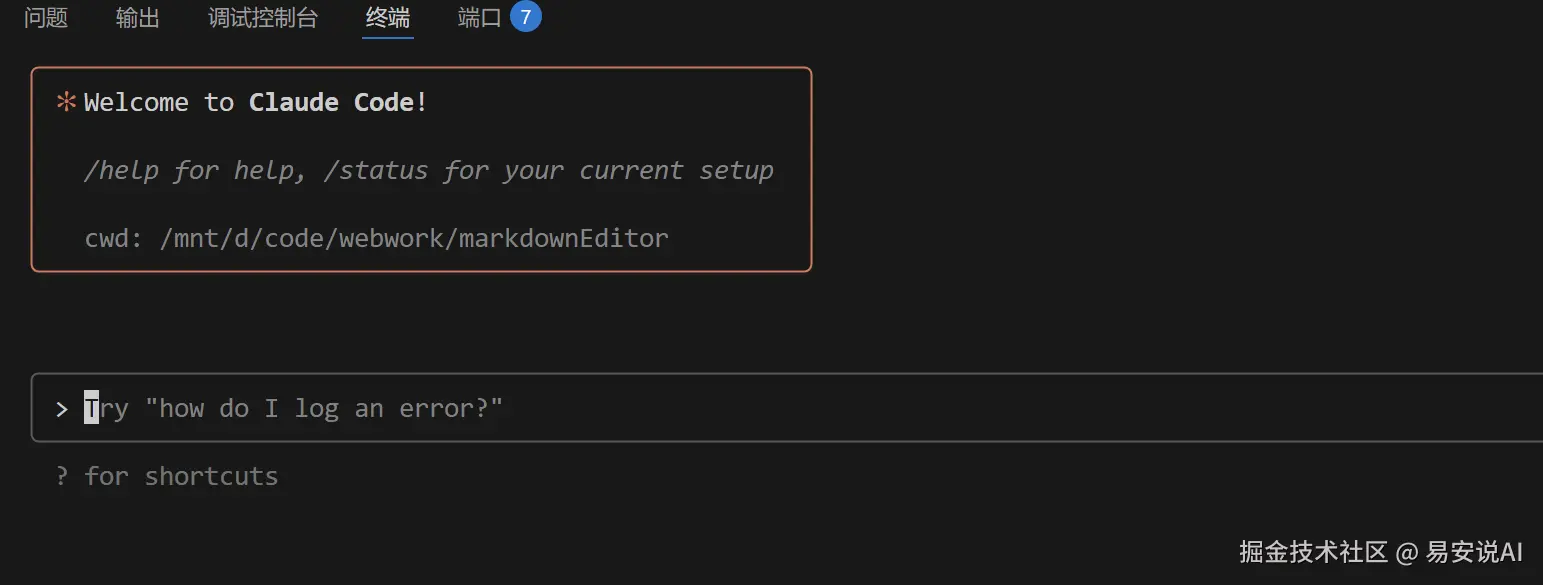This screenshot has height=585, width=1543.
Task: Open the 端口 (Ports) tab
Action: coord(479,18)
